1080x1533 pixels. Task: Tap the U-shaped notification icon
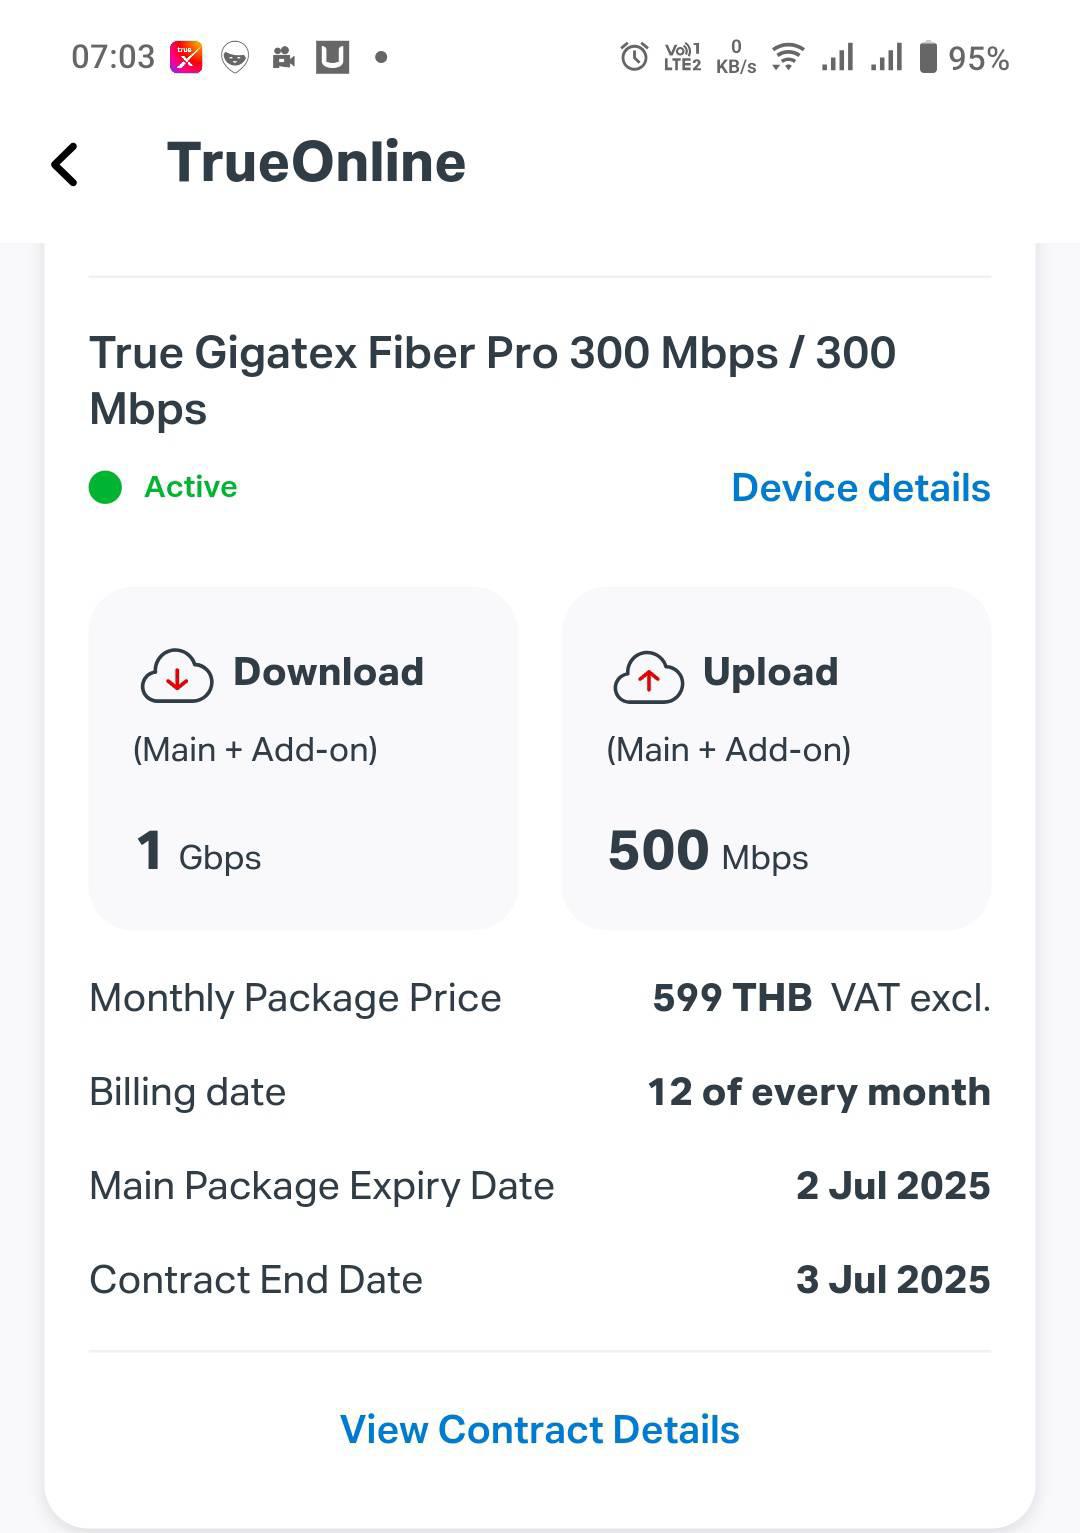point(332,57)
